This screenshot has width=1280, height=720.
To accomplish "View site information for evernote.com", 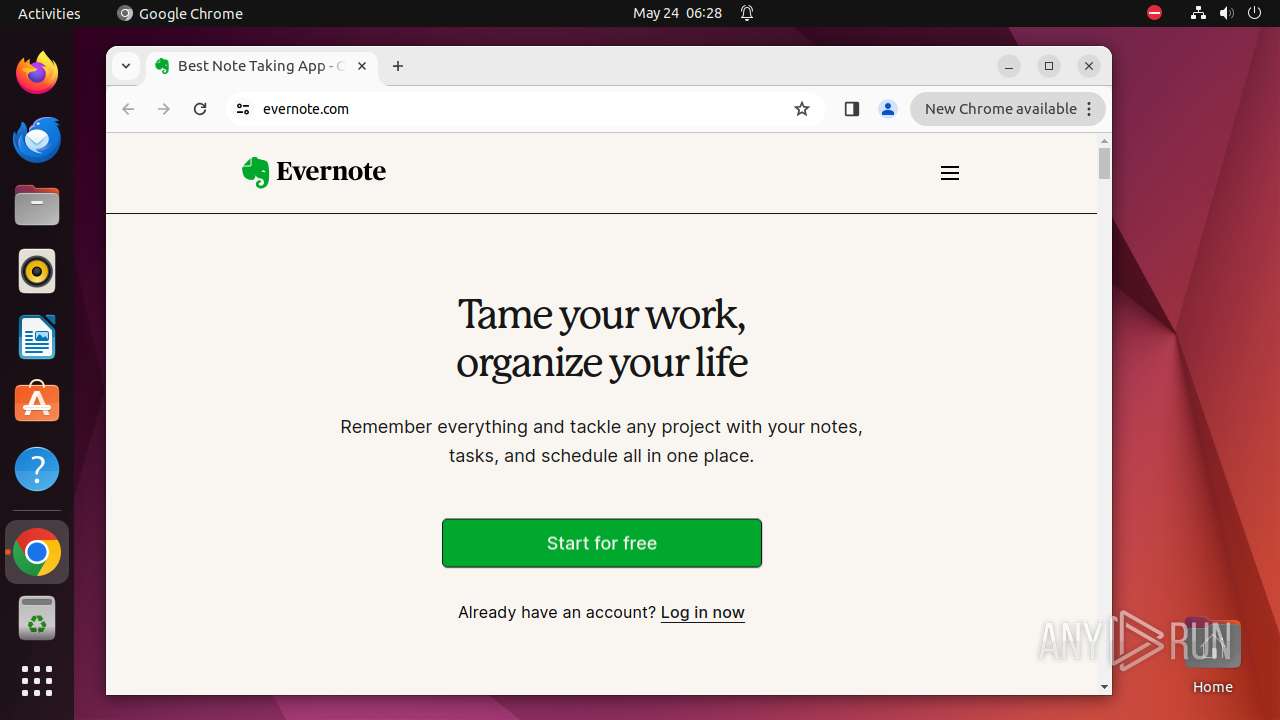I will (243, 109).
